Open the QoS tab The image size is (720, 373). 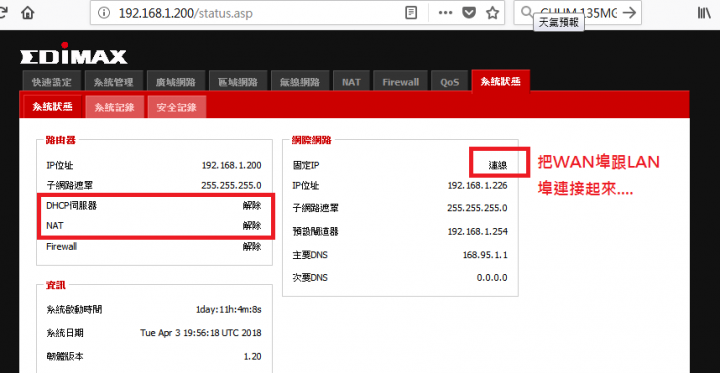(x=450, y=82)
